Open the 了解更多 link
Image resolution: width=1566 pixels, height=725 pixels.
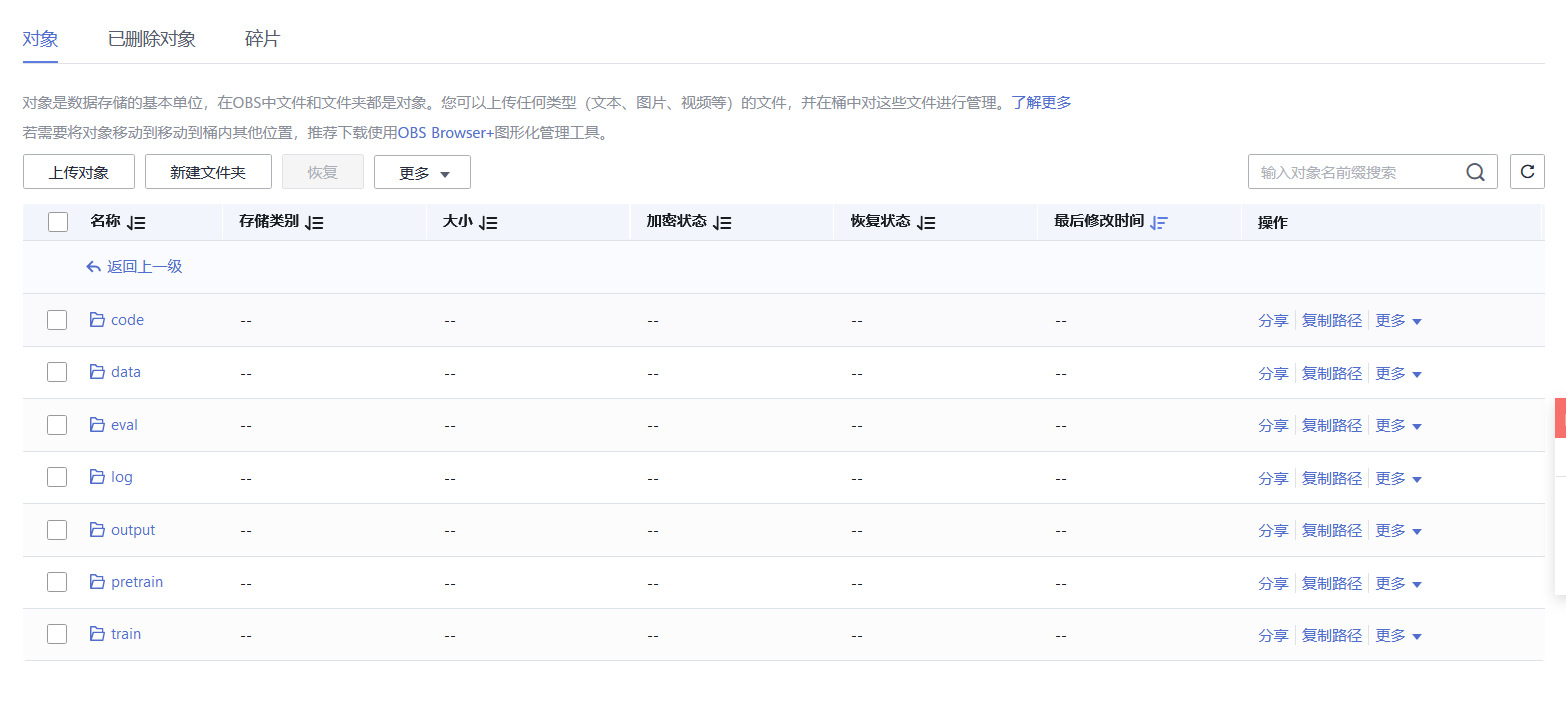coord(1041,102)
